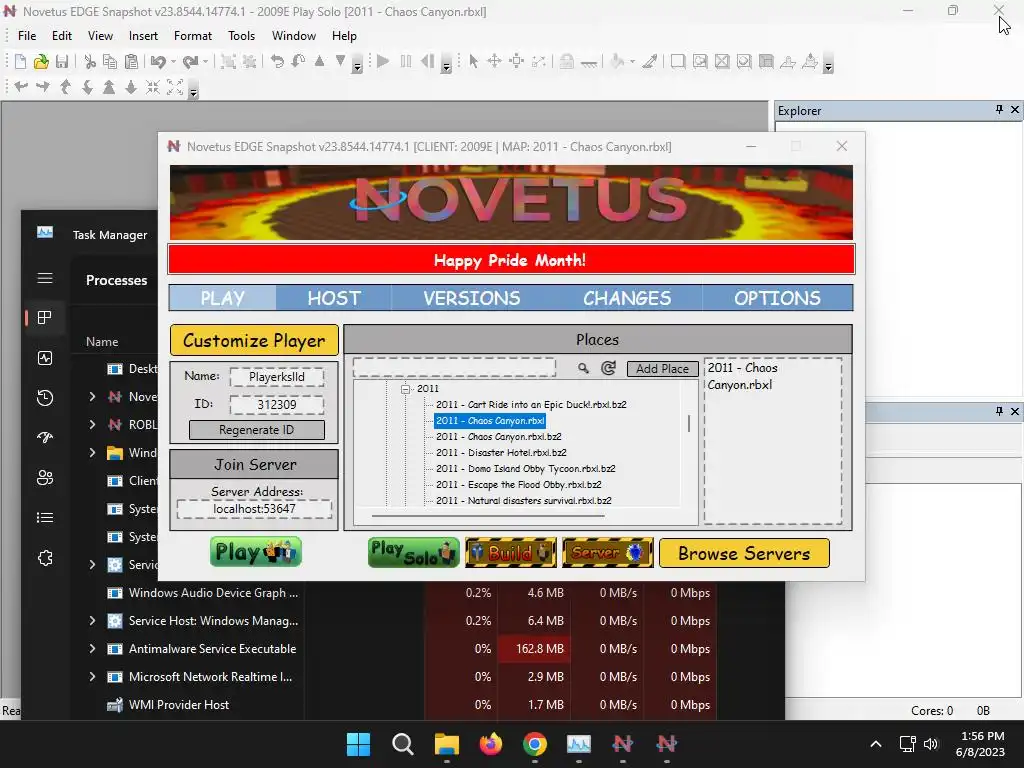Open Task Manager Users icon

(x=45, y=477)
